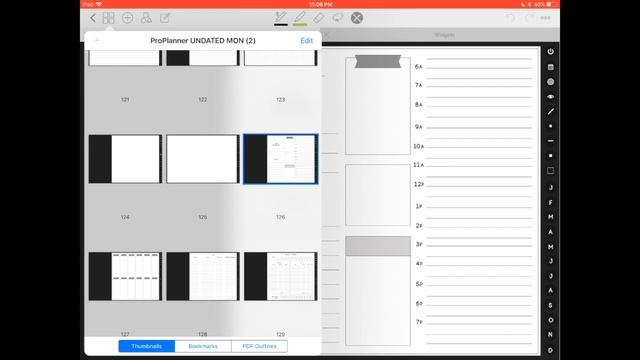Tap the popover title ProPlanner UNDATED MON (2)
Image resolution: width=640 pixels, height=360 pixels.
pos(203,41)
